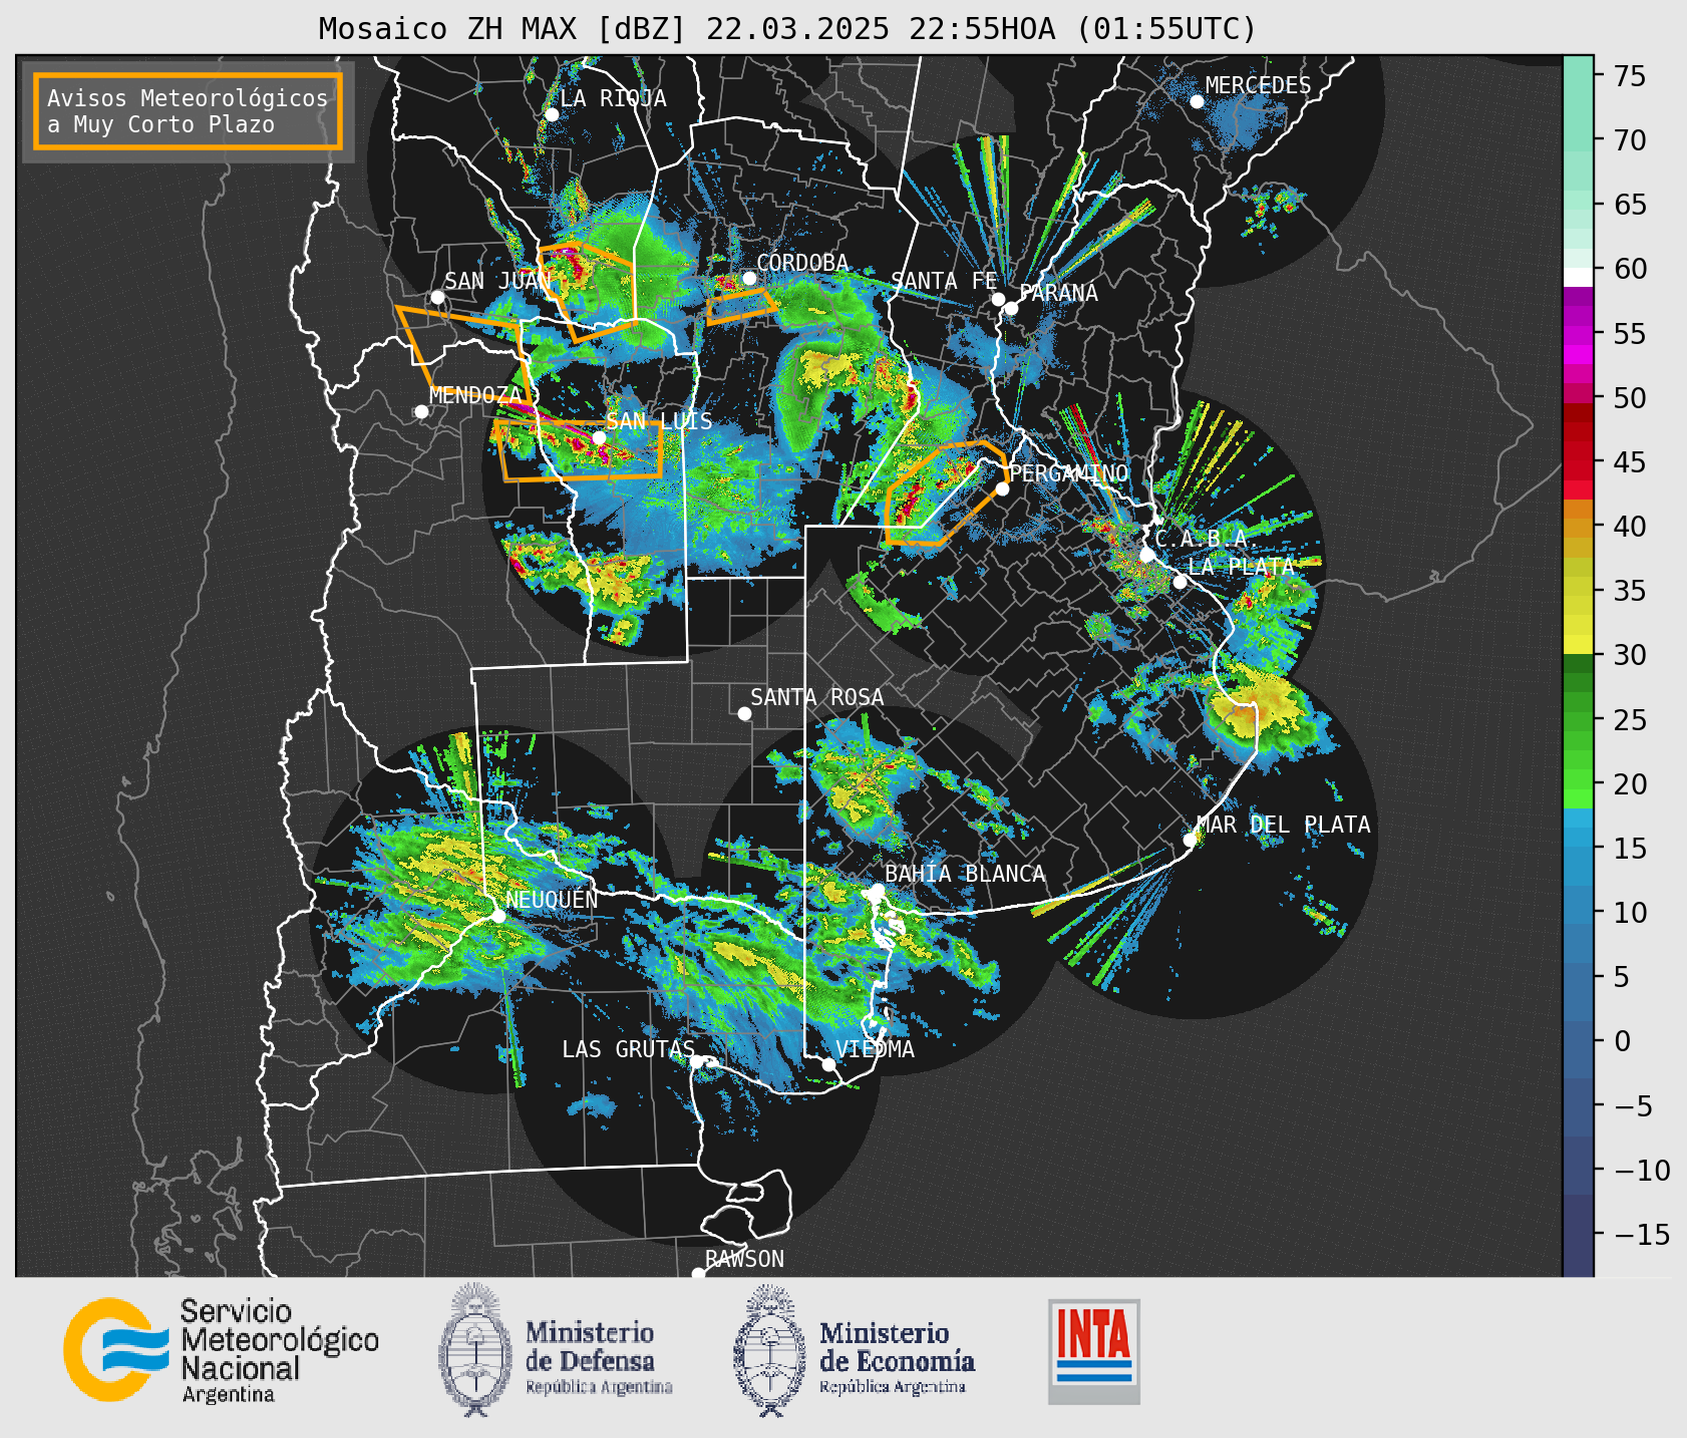This screenshot has width=1687, height=1438.
Task: Click the orange warning polygon south of San Juan
Action: [464, 355]
